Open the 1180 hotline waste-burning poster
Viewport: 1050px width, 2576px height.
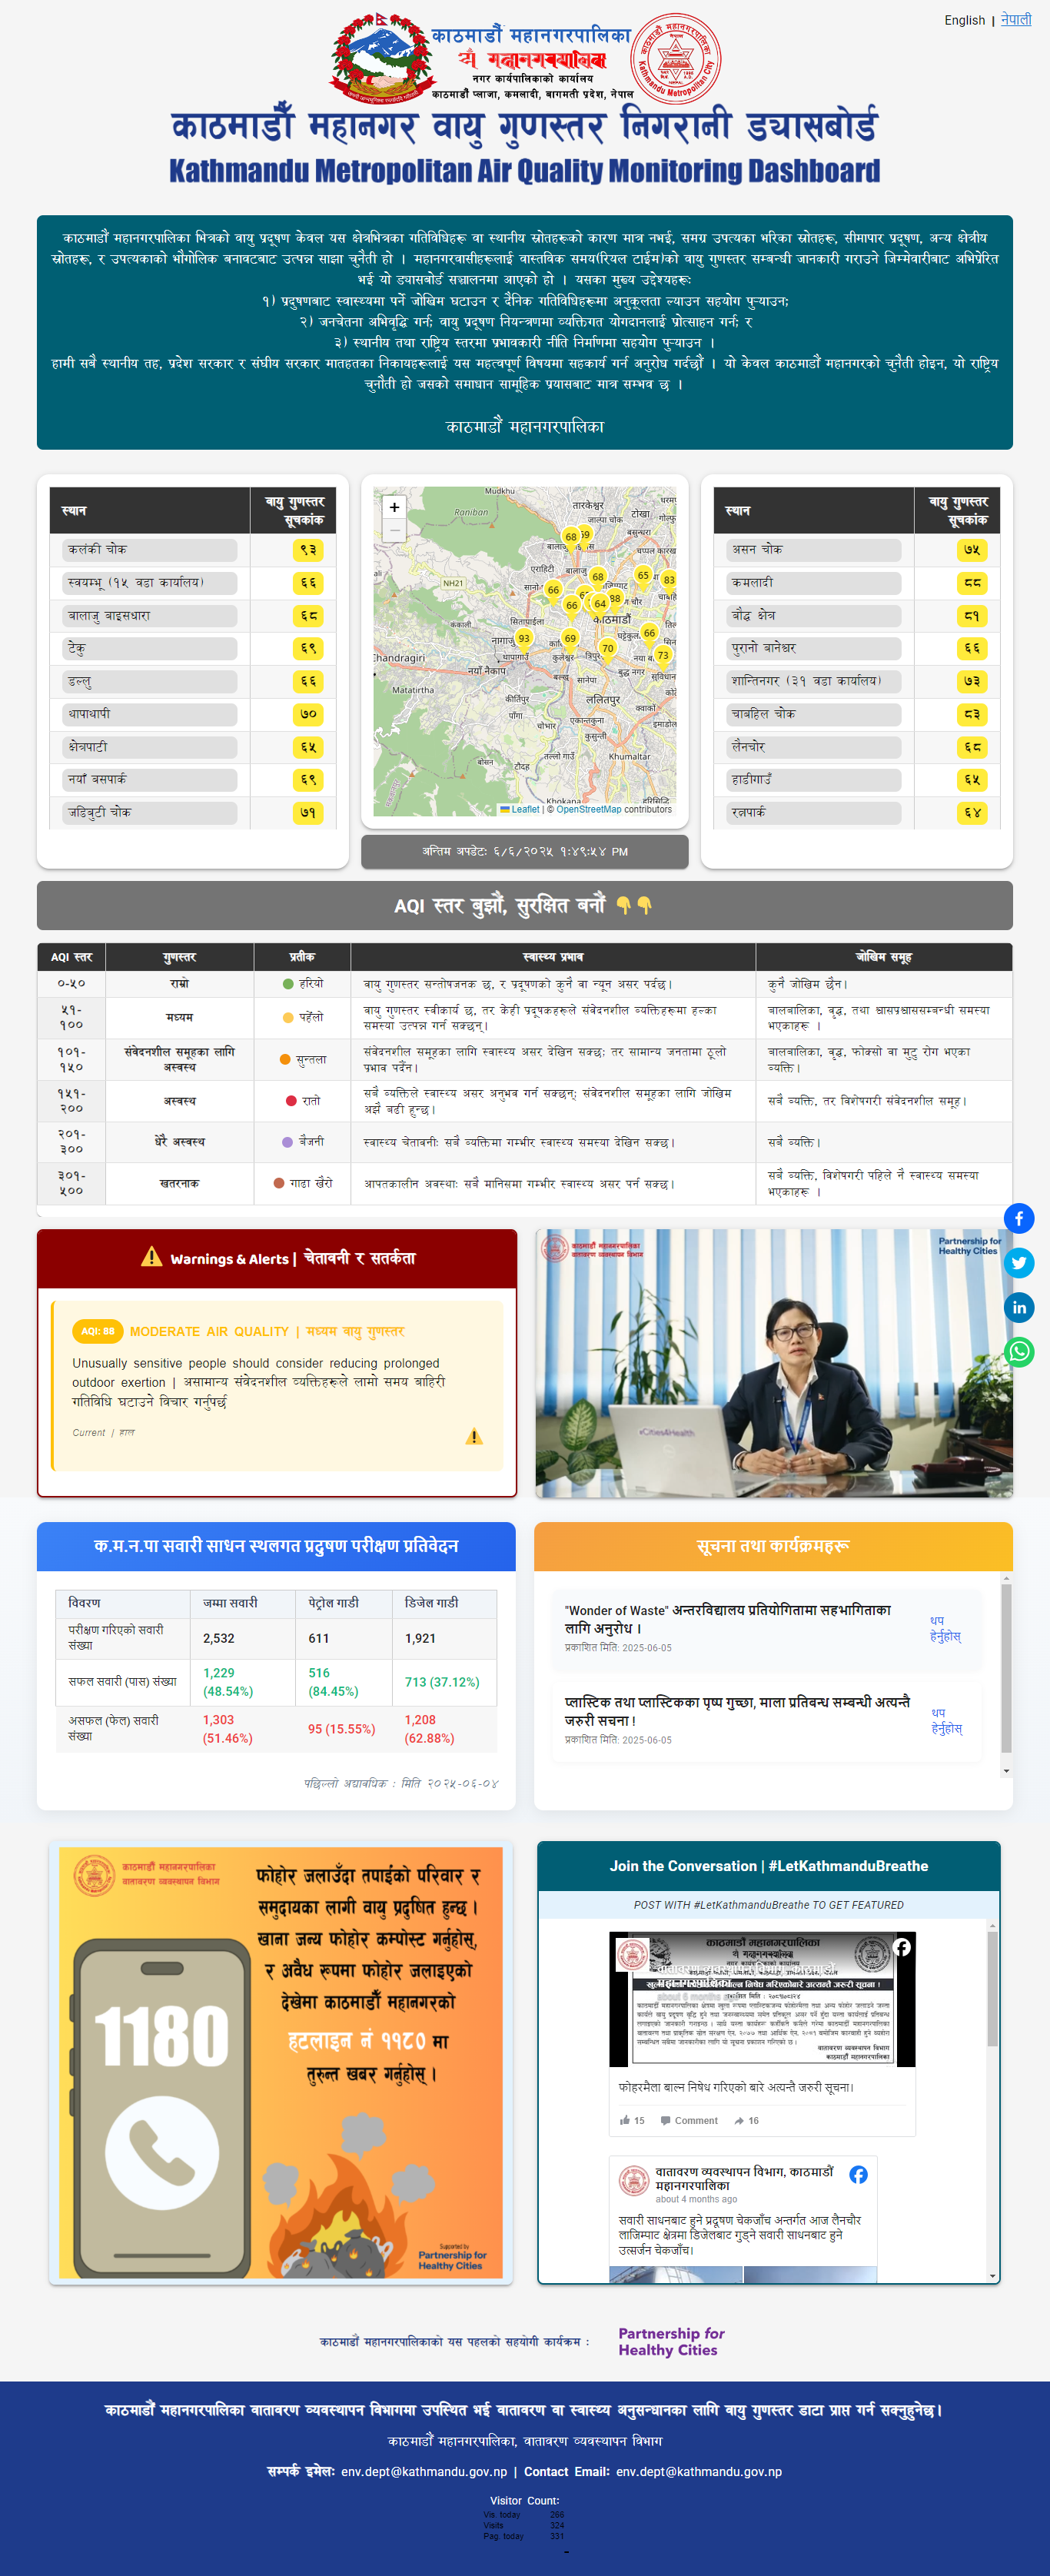[x=281, y=2063]
